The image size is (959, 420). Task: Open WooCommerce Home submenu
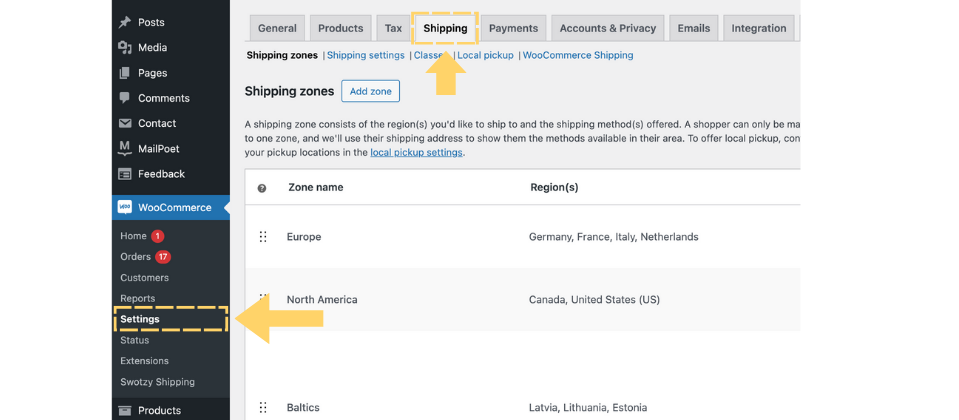pyautogui.click(x=133, y=236)
